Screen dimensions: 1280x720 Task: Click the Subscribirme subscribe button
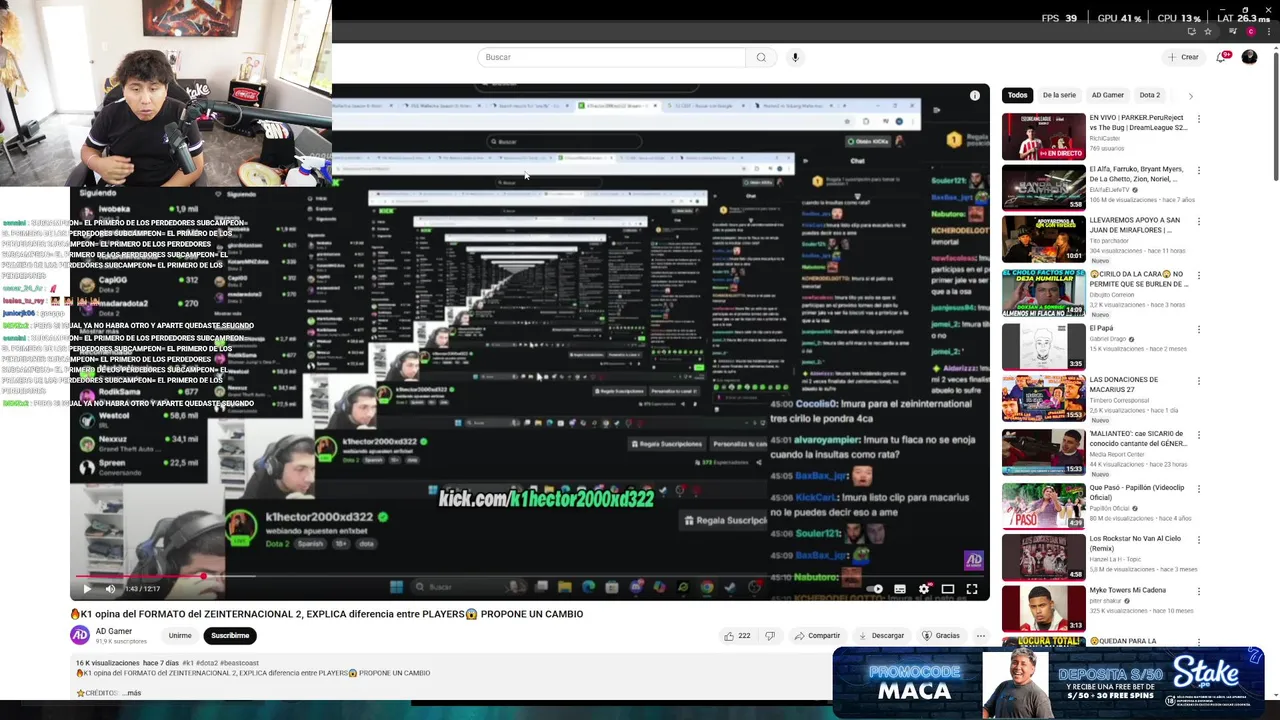(x=230, y=635)
